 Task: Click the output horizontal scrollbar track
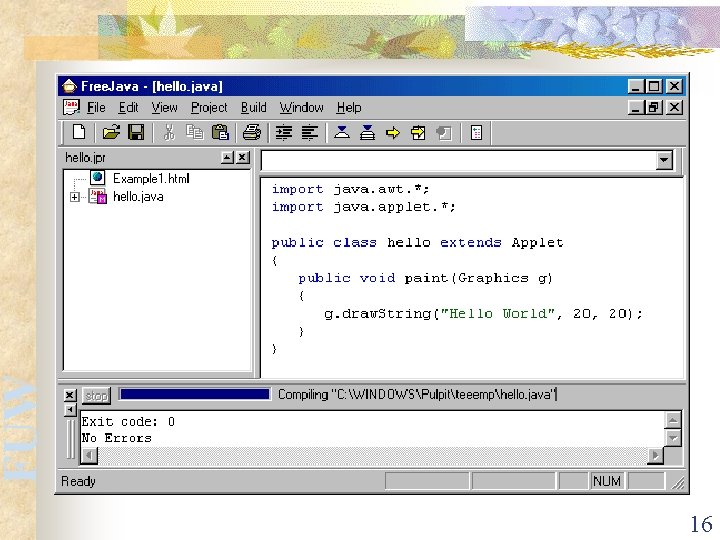372,456
